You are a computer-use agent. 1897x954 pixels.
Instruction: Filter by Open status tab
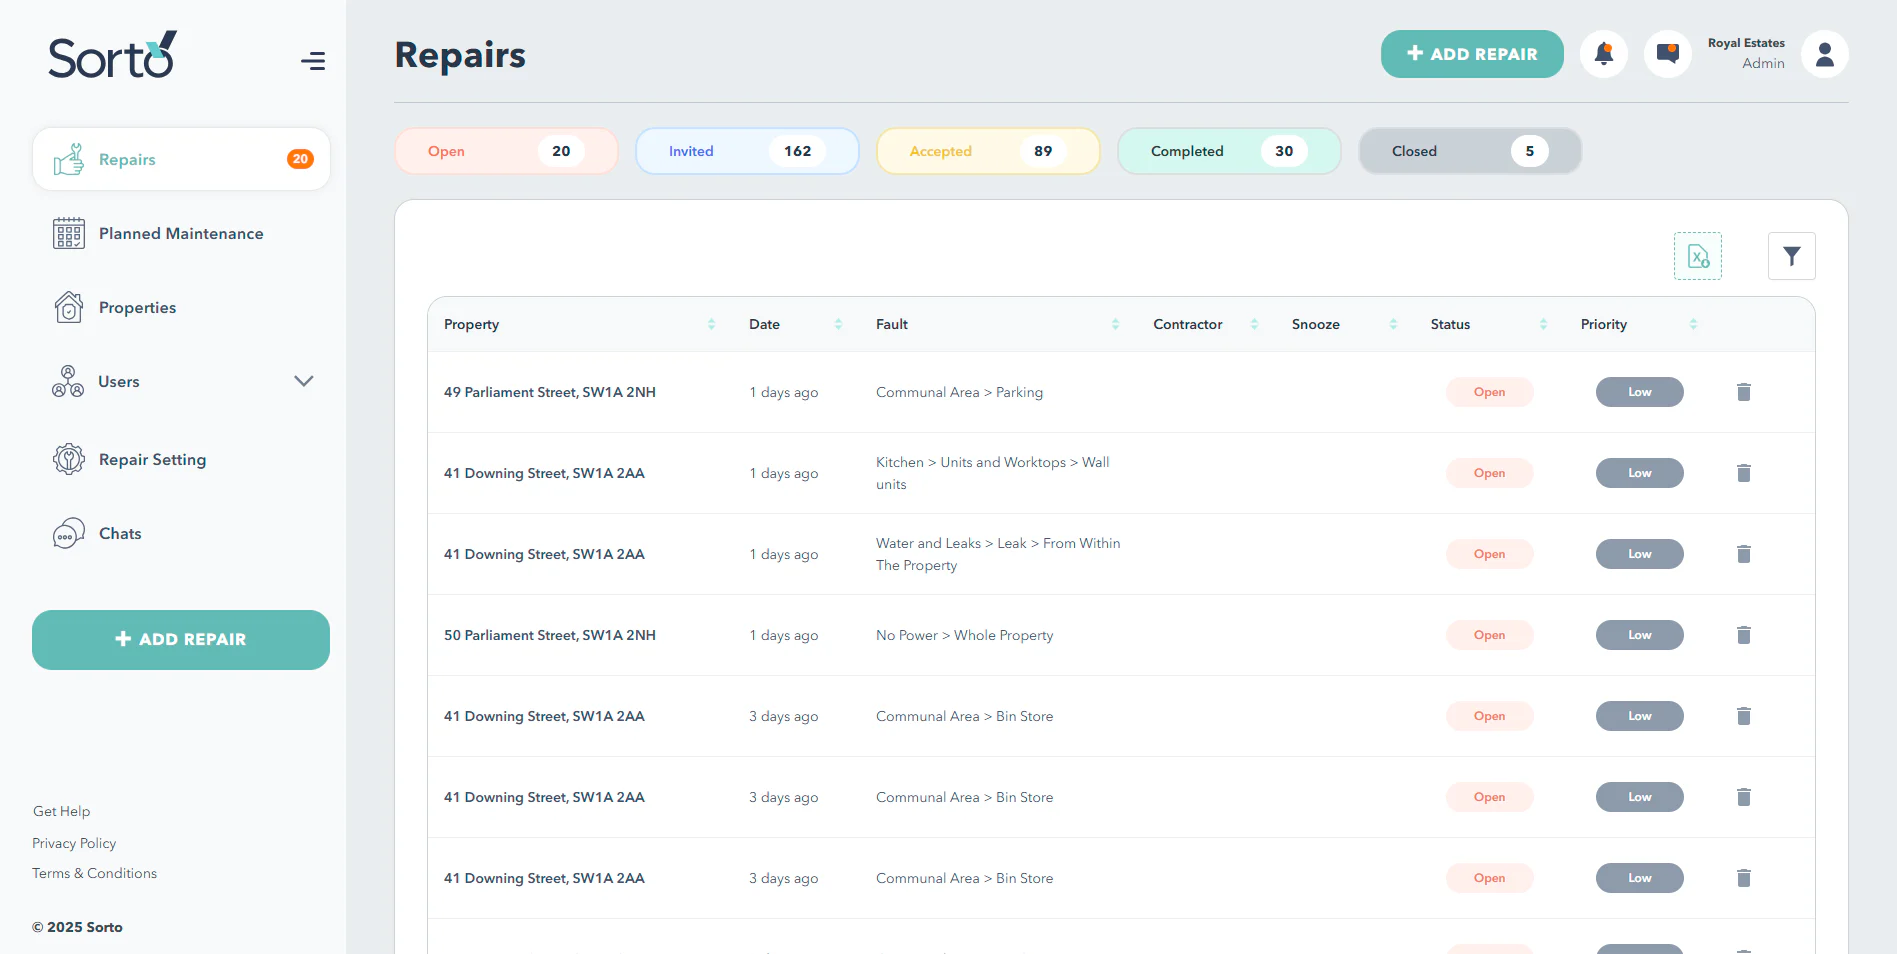tap(506, 151)
